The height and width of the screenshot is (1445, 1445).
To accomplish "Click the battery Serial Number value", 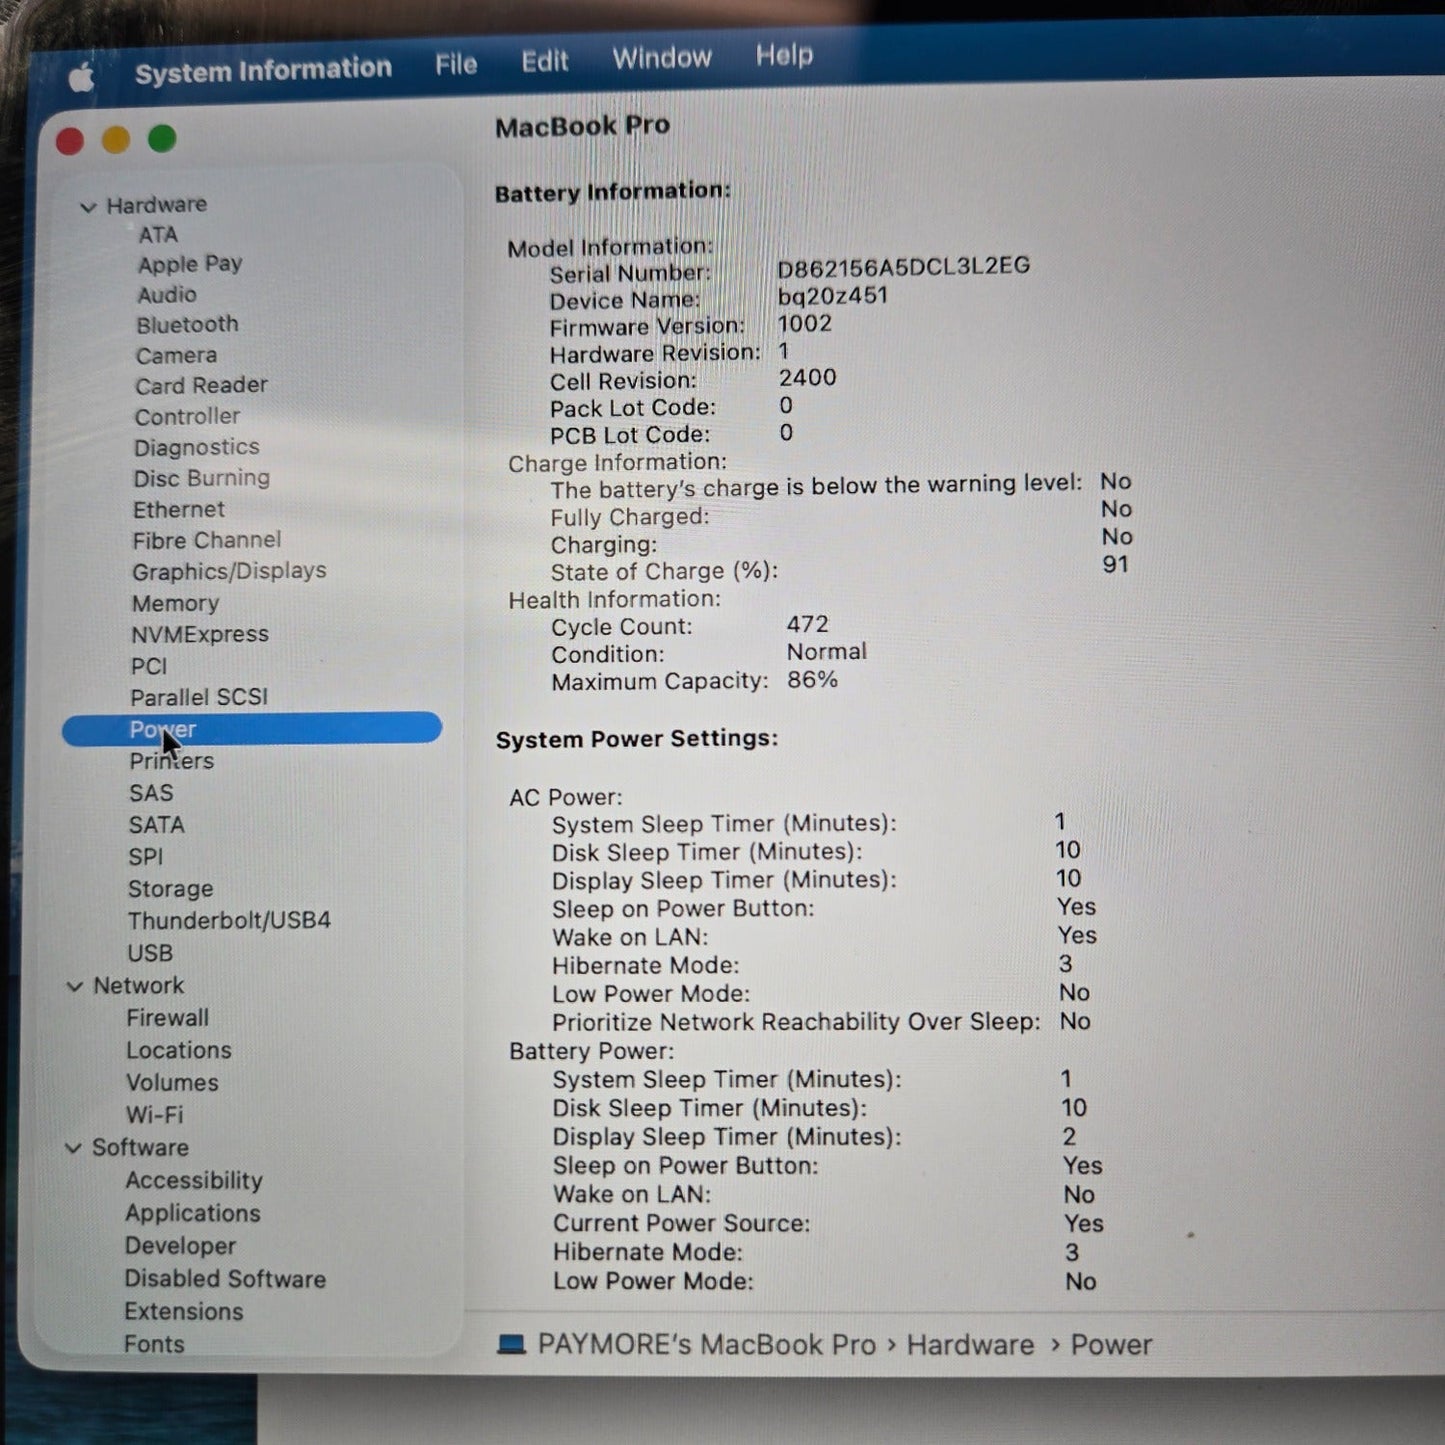I will click(903, 267).
